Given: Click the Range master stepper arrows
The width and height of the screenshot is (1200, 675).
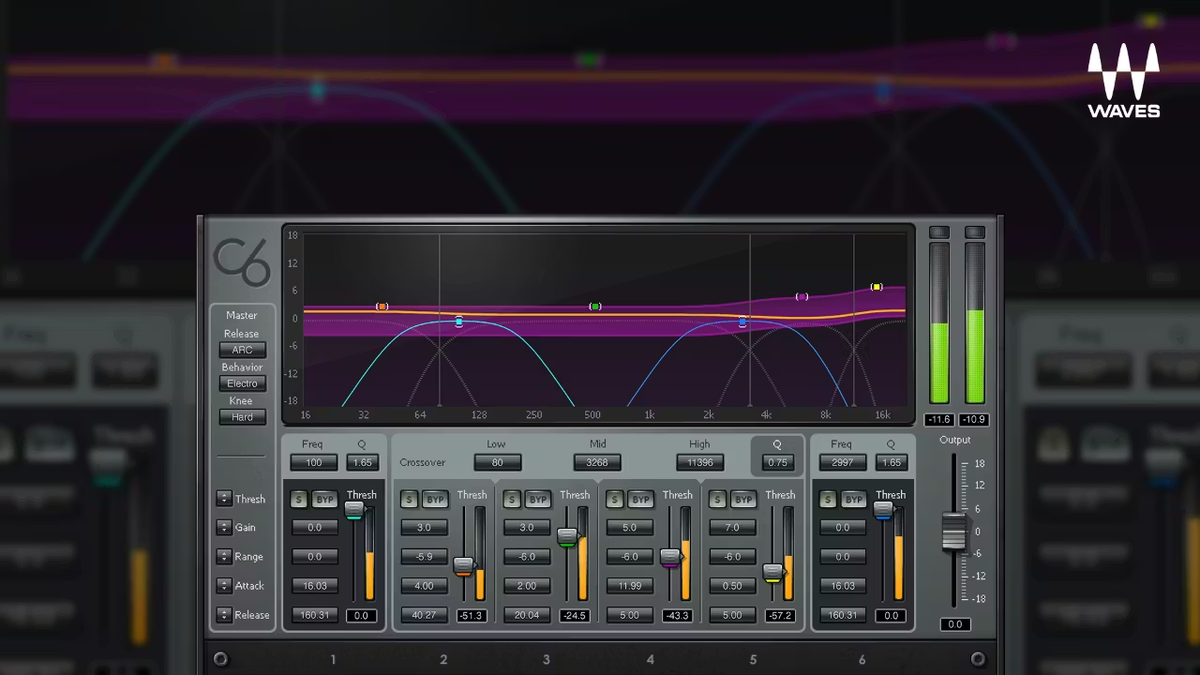Looking at the screenshot, I should click(223, 557).
